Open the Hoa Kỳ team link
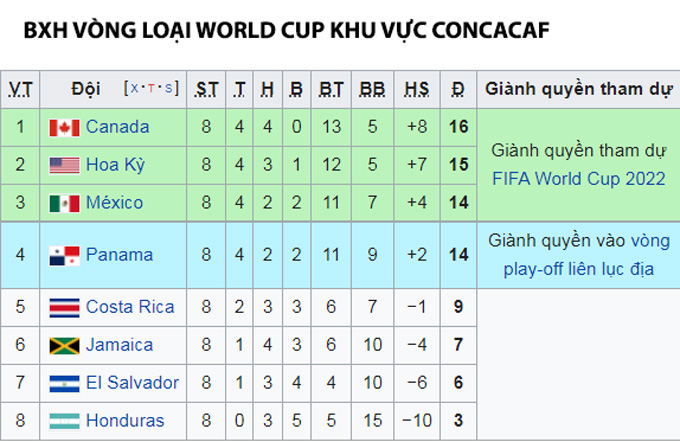The width and height of the screenshot is (680, 442). coord(115,165)
